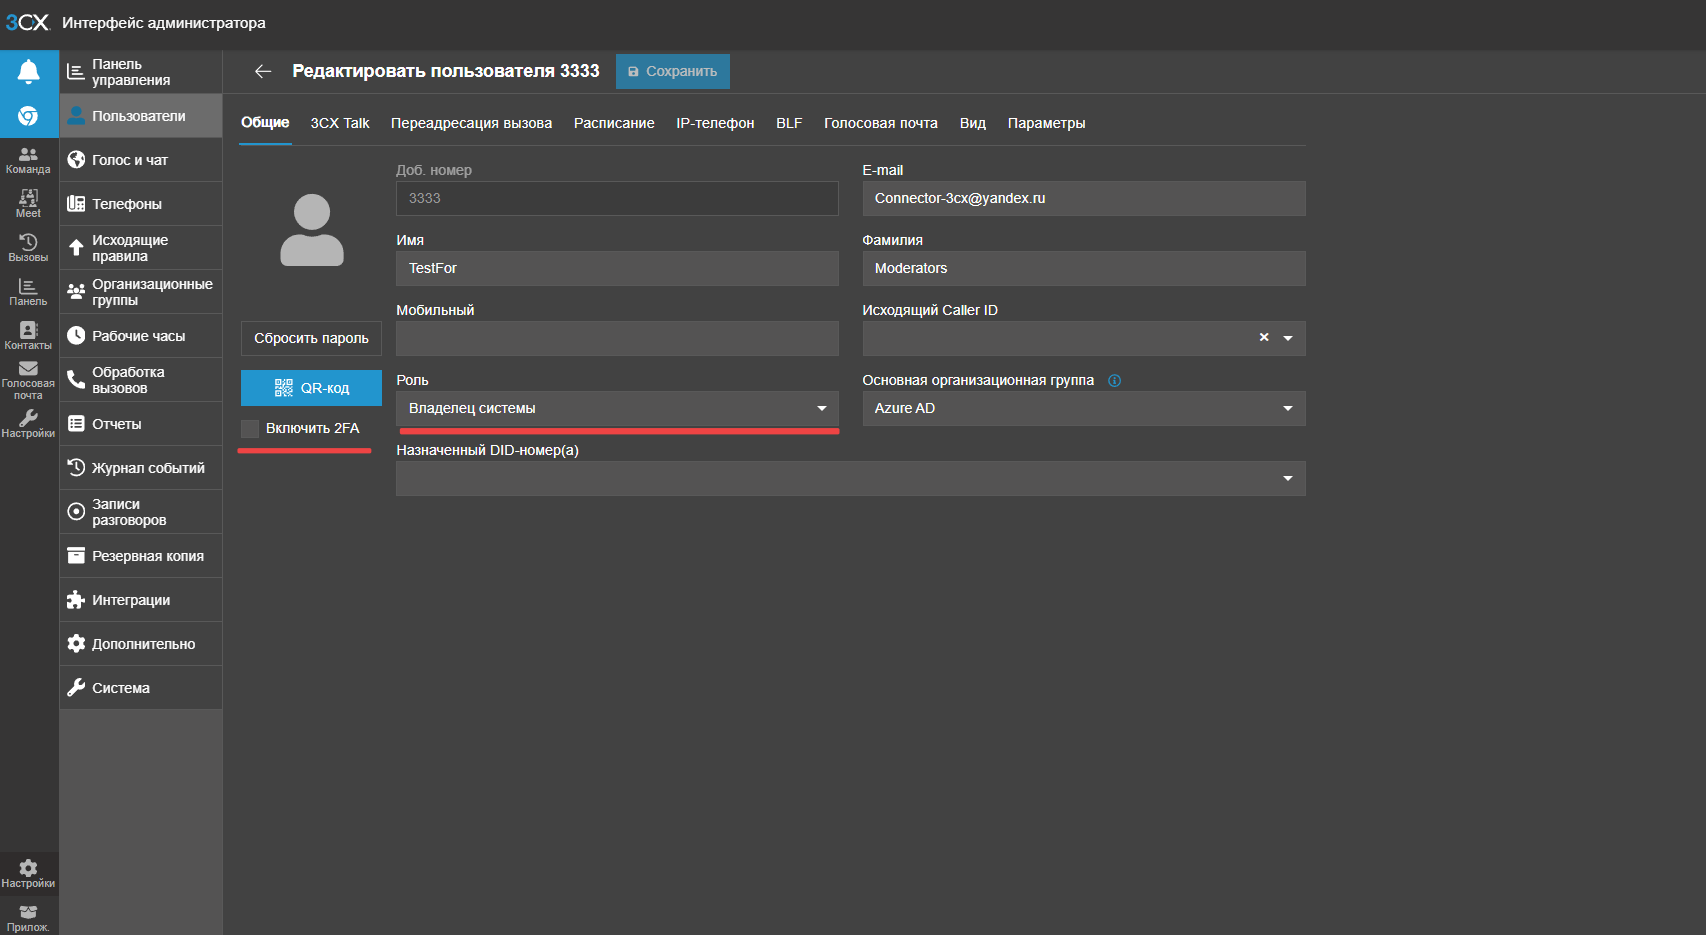Open Организационные группы section
The image size is (1706, 935).
point(141,292)
